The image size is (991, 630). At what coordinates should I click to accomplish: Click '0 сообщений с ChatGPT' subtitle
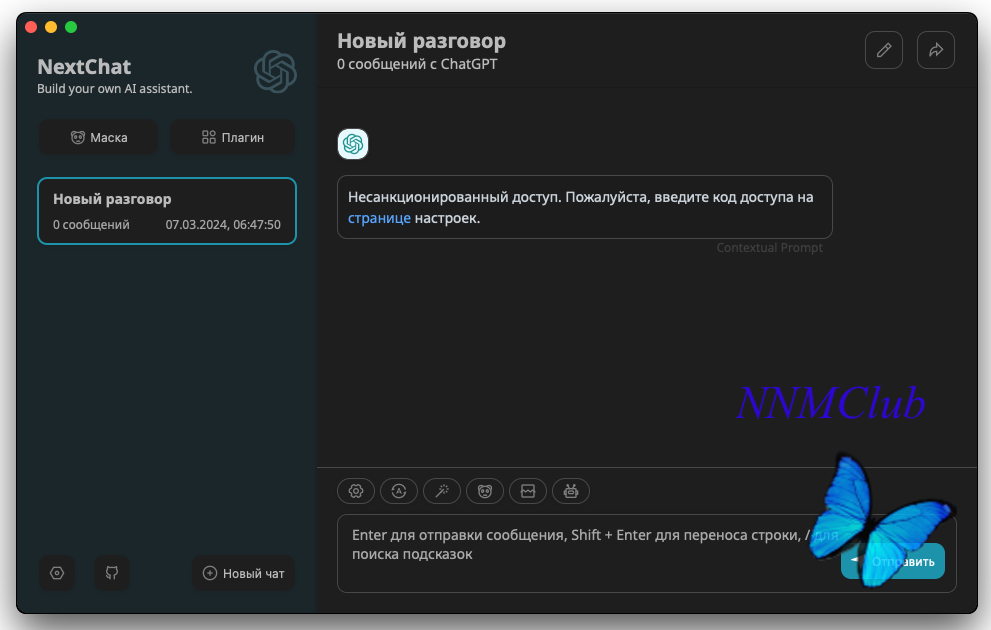pyautogui.click(x=417, y=64)
